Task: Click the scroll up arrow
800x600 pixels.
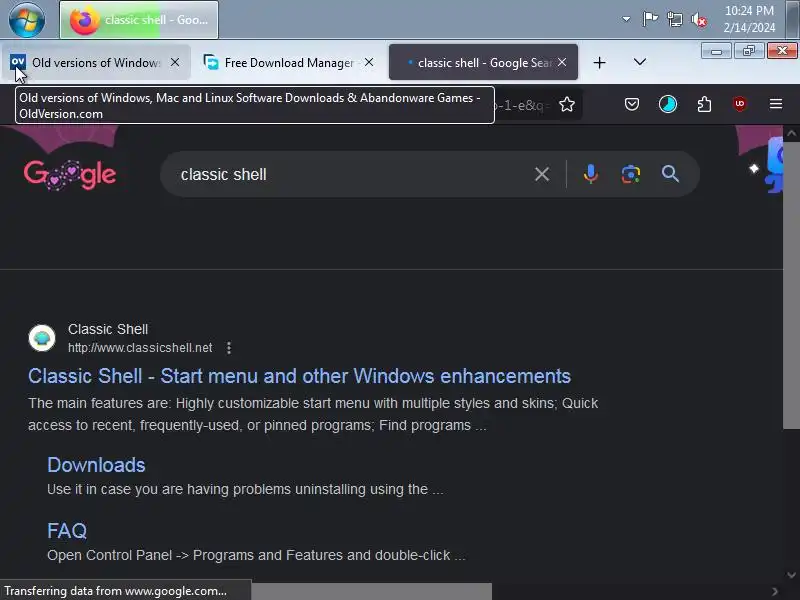Action: pyautogui.click(x=791, y=134)
